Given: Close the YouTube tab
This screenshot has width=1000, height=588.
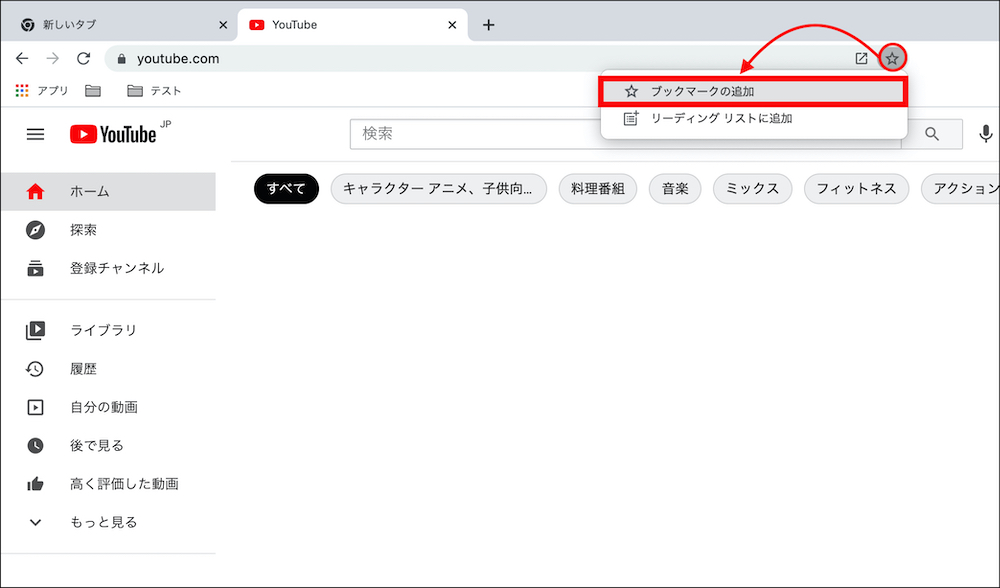Looking at the screenshot, I should click(452, 25).
